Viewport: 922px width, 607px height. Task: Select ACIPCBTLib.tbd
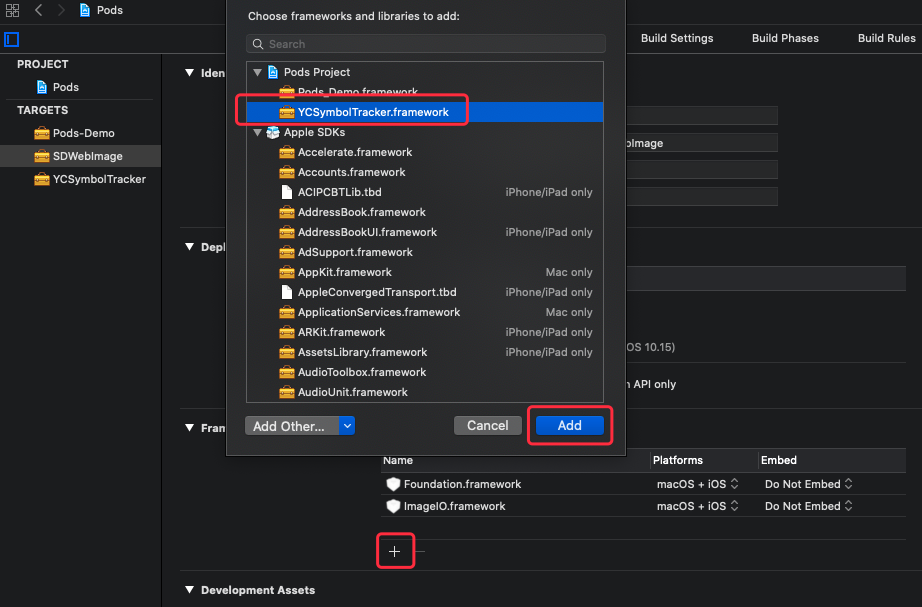point(425,192)
